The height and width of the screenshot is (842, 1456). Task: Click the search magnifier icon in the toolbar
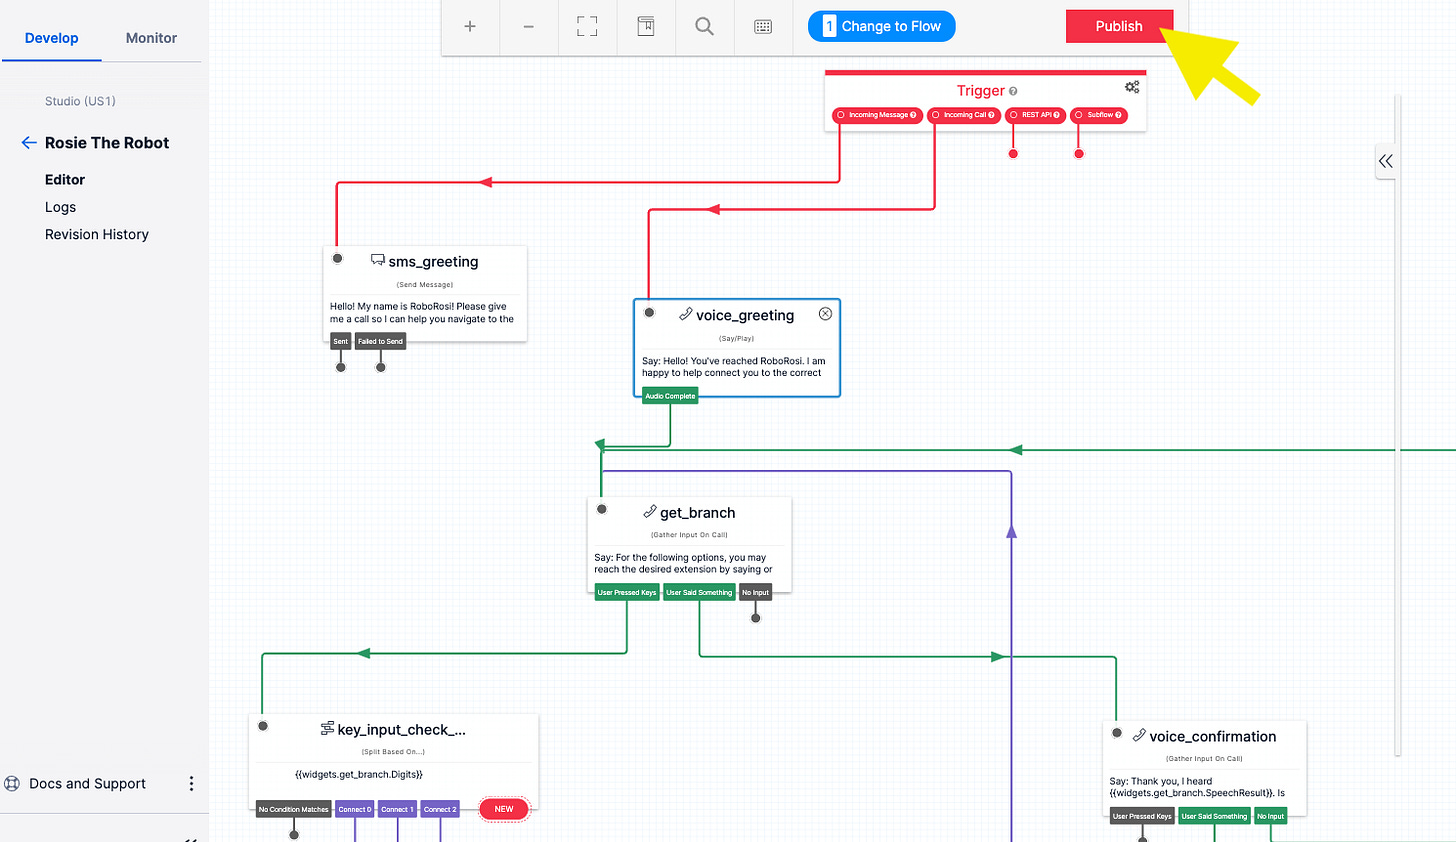(704, 26)
